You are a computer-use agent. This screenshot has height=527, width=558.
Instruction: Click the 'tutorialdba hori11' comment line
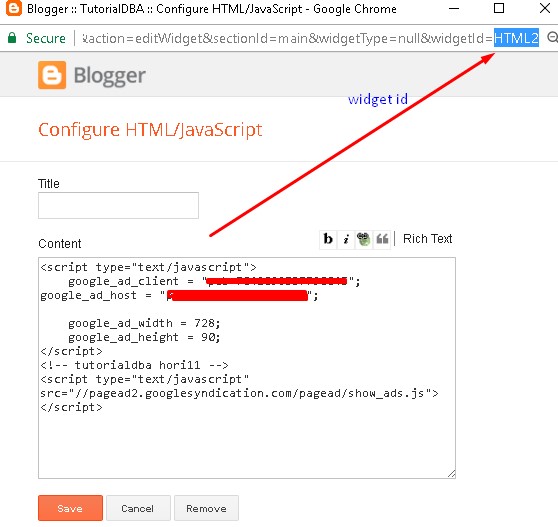pyautogui.click(x=135, y=365)
